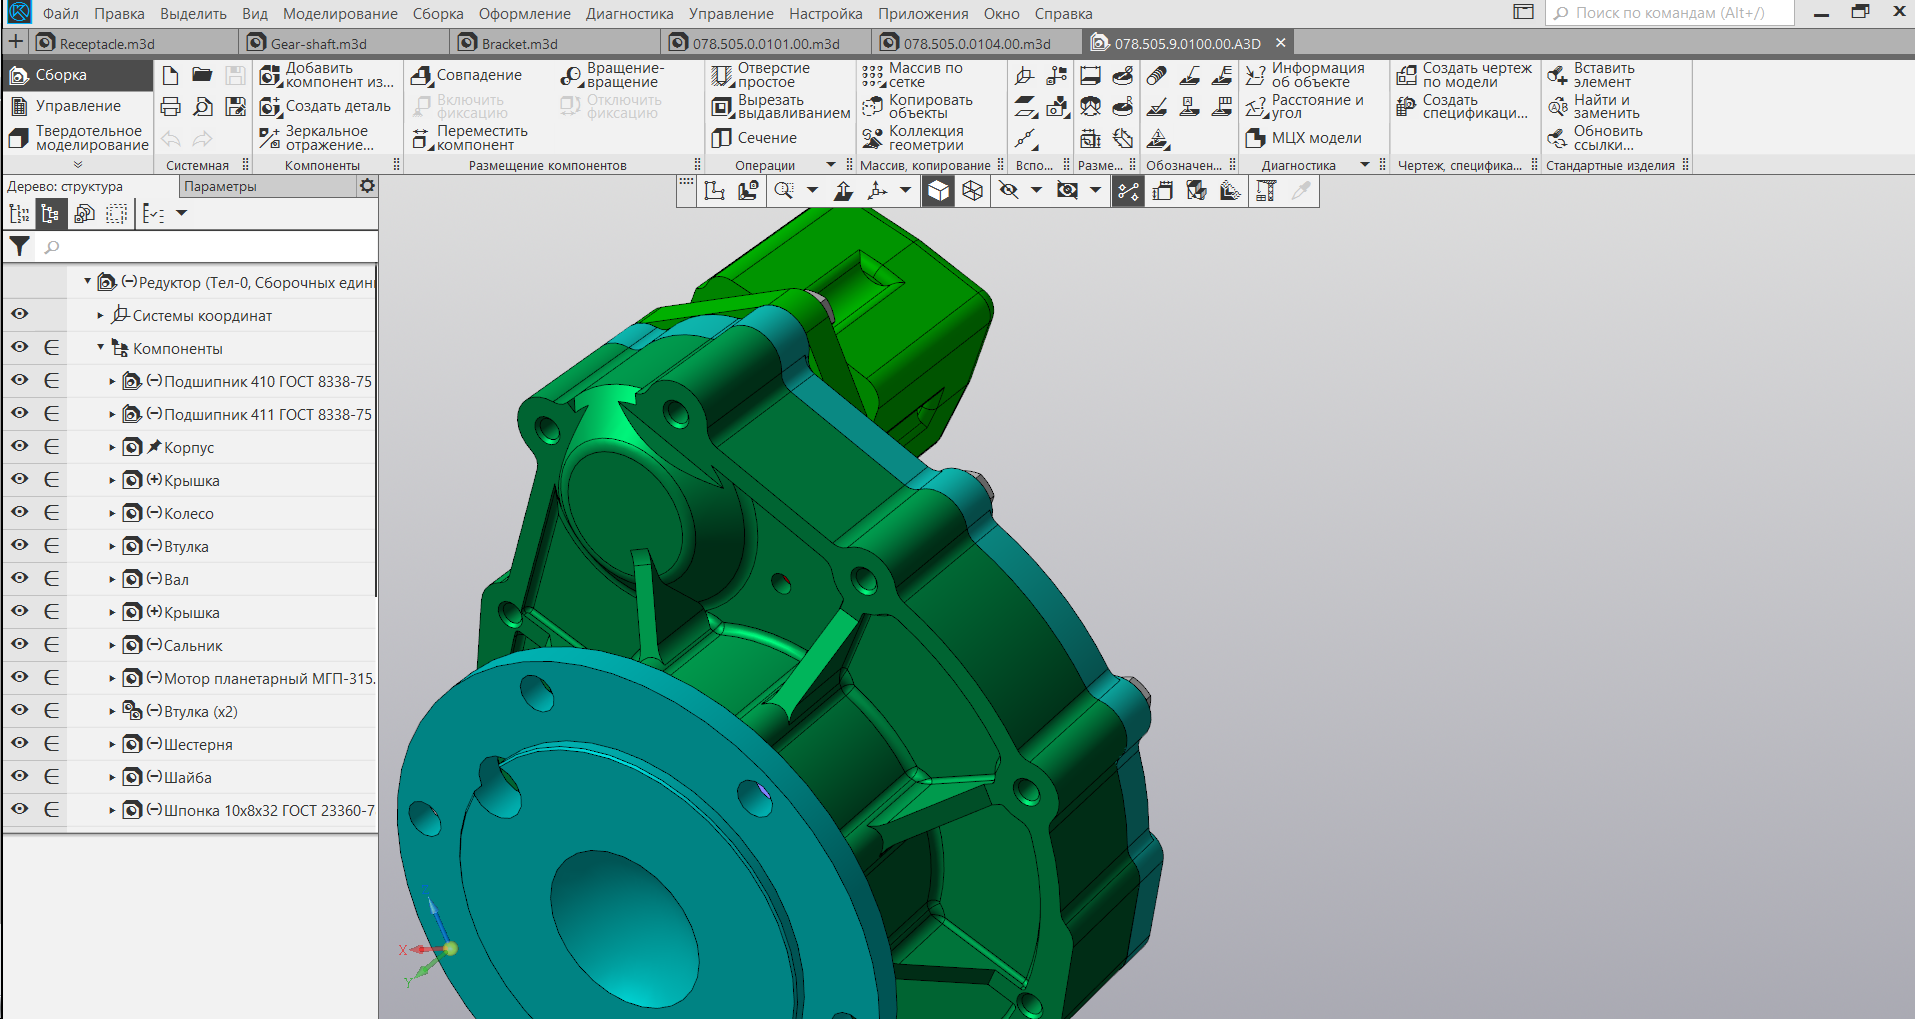Toggle visibility of Корпус component
Viewport: 1915px width, 1019px height.
[x=19, y=446]
